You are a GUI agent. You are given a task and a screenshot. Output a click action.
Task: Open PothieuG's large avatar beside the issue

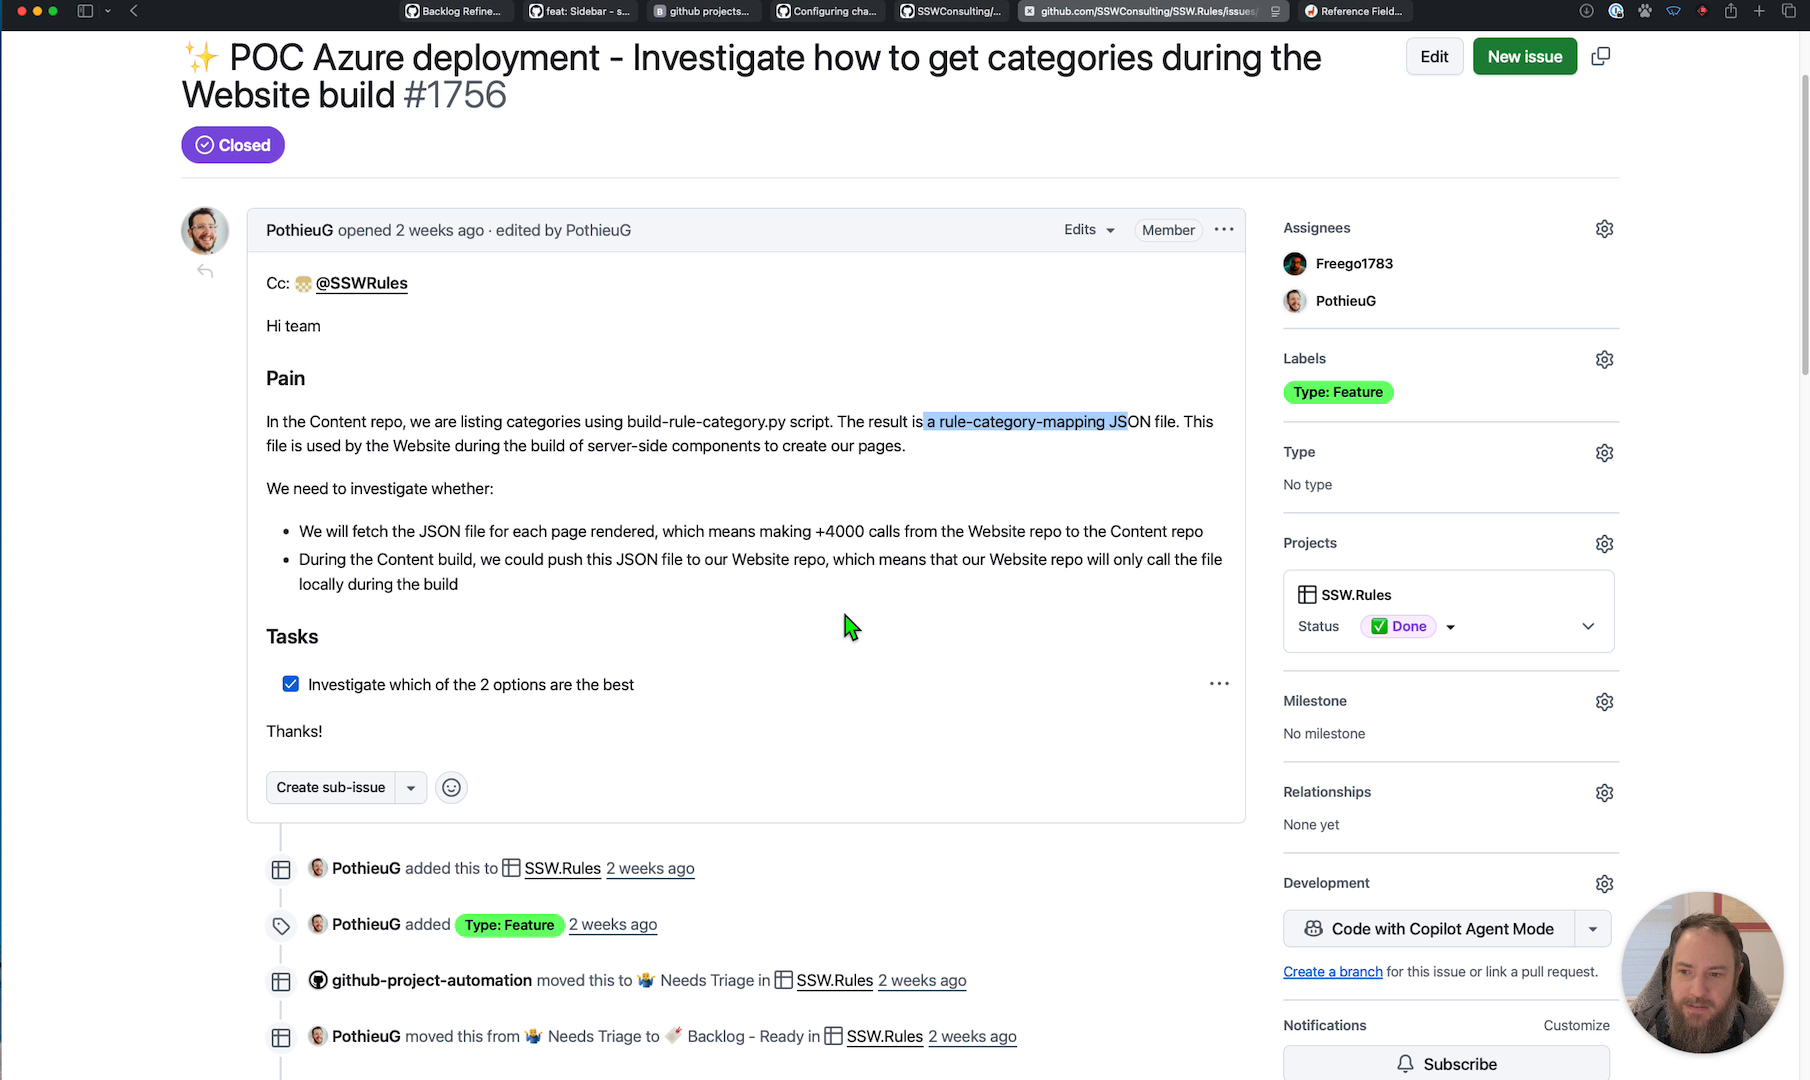pos(205,231)
